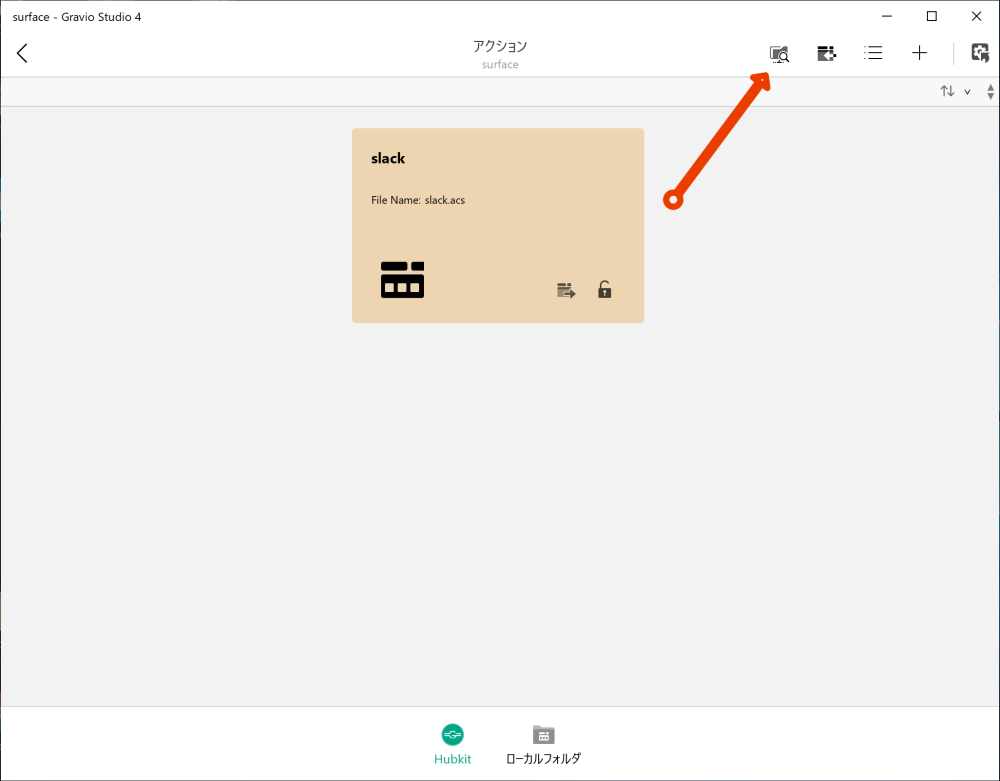This screenshot has width=1000, height=781.
Task: Select the Hubkit tab
Action: (453, 744)
